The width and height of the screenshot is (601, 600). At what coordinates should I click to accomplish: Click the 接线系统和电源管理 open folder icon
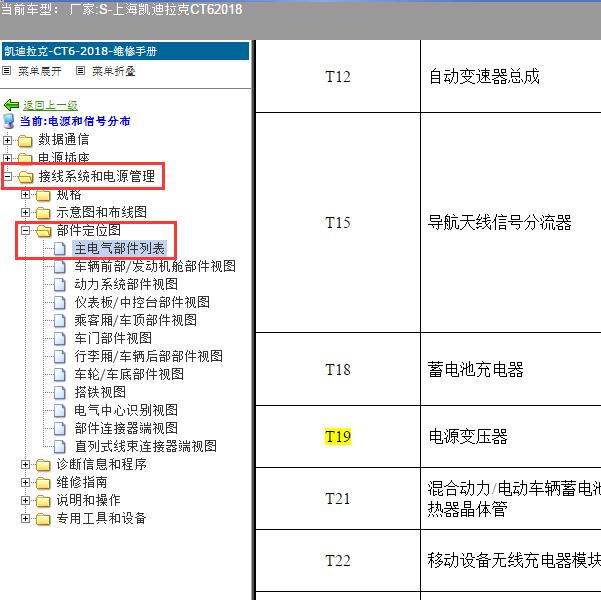(26, 177)
